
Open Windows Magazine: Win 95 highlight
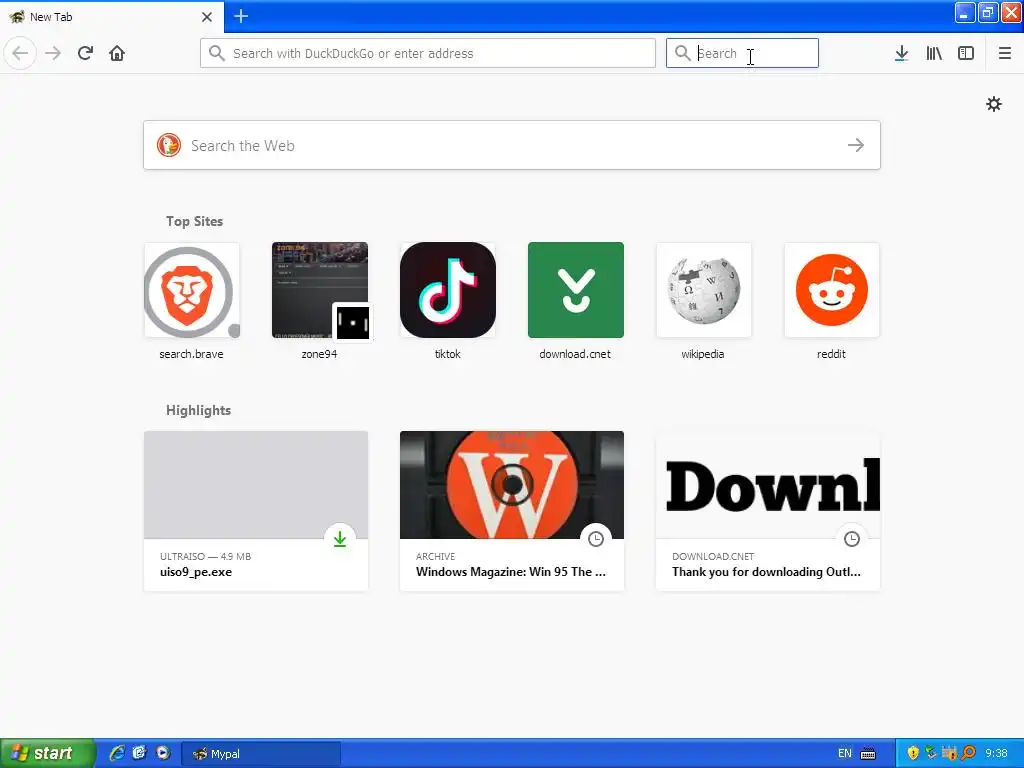[x=511, y=511]
